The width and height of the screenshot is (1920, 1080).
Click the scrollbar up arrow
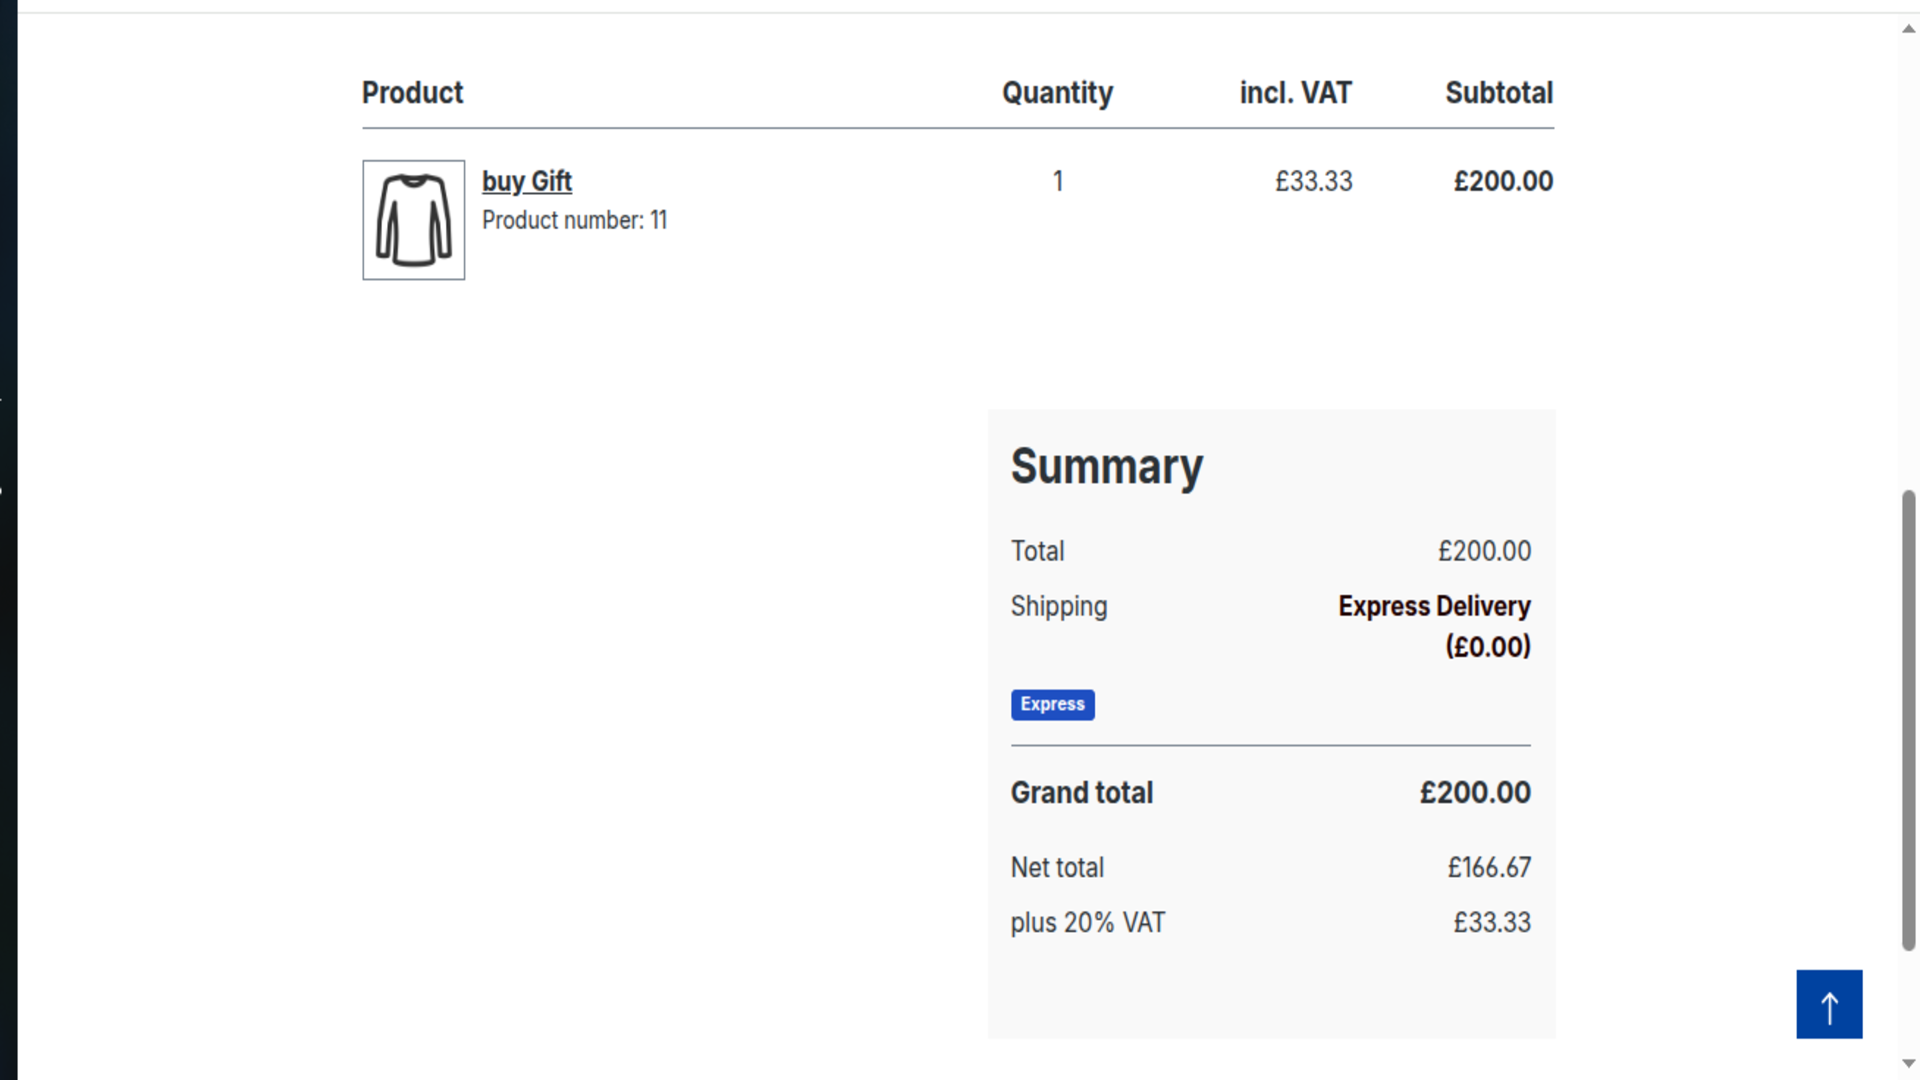[x=1908, y=29]
